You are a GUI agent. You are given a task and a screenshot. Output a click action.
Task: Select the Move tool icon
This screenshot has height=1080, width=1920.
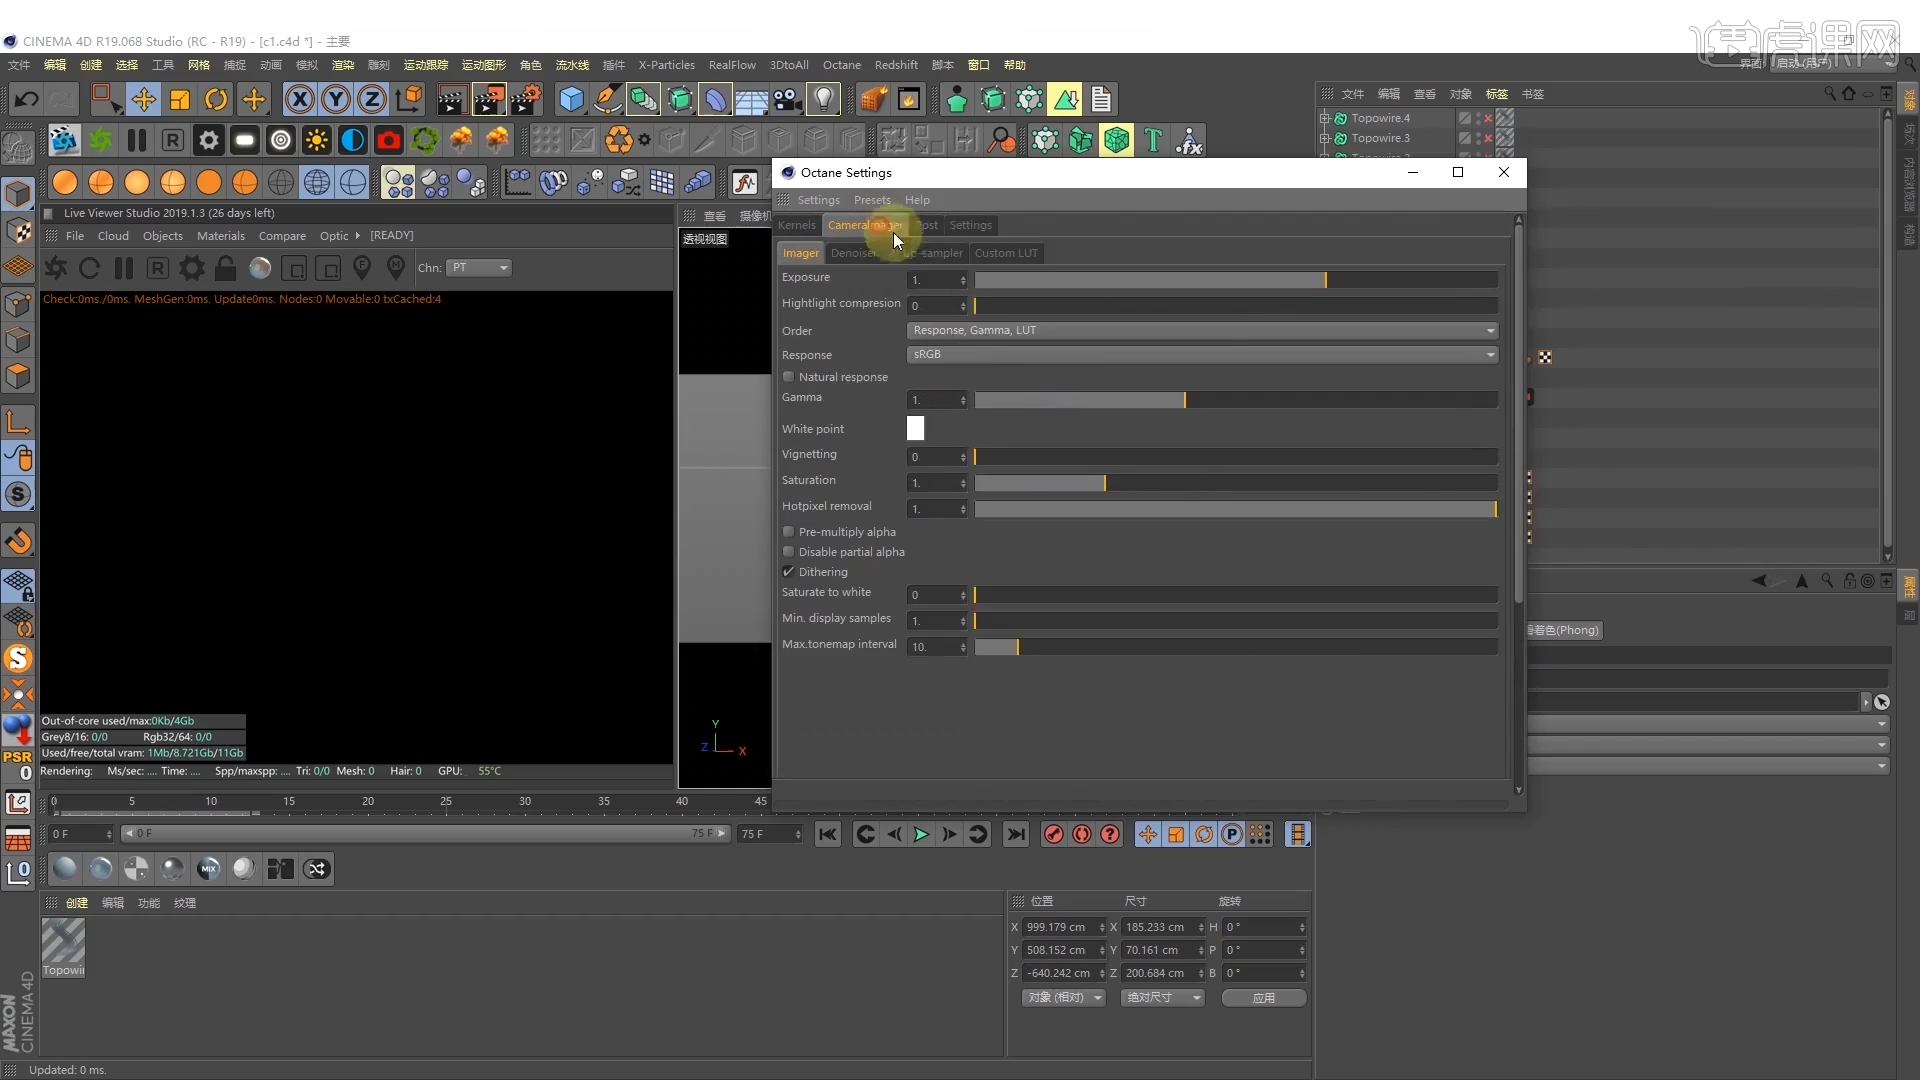[143, 99]
